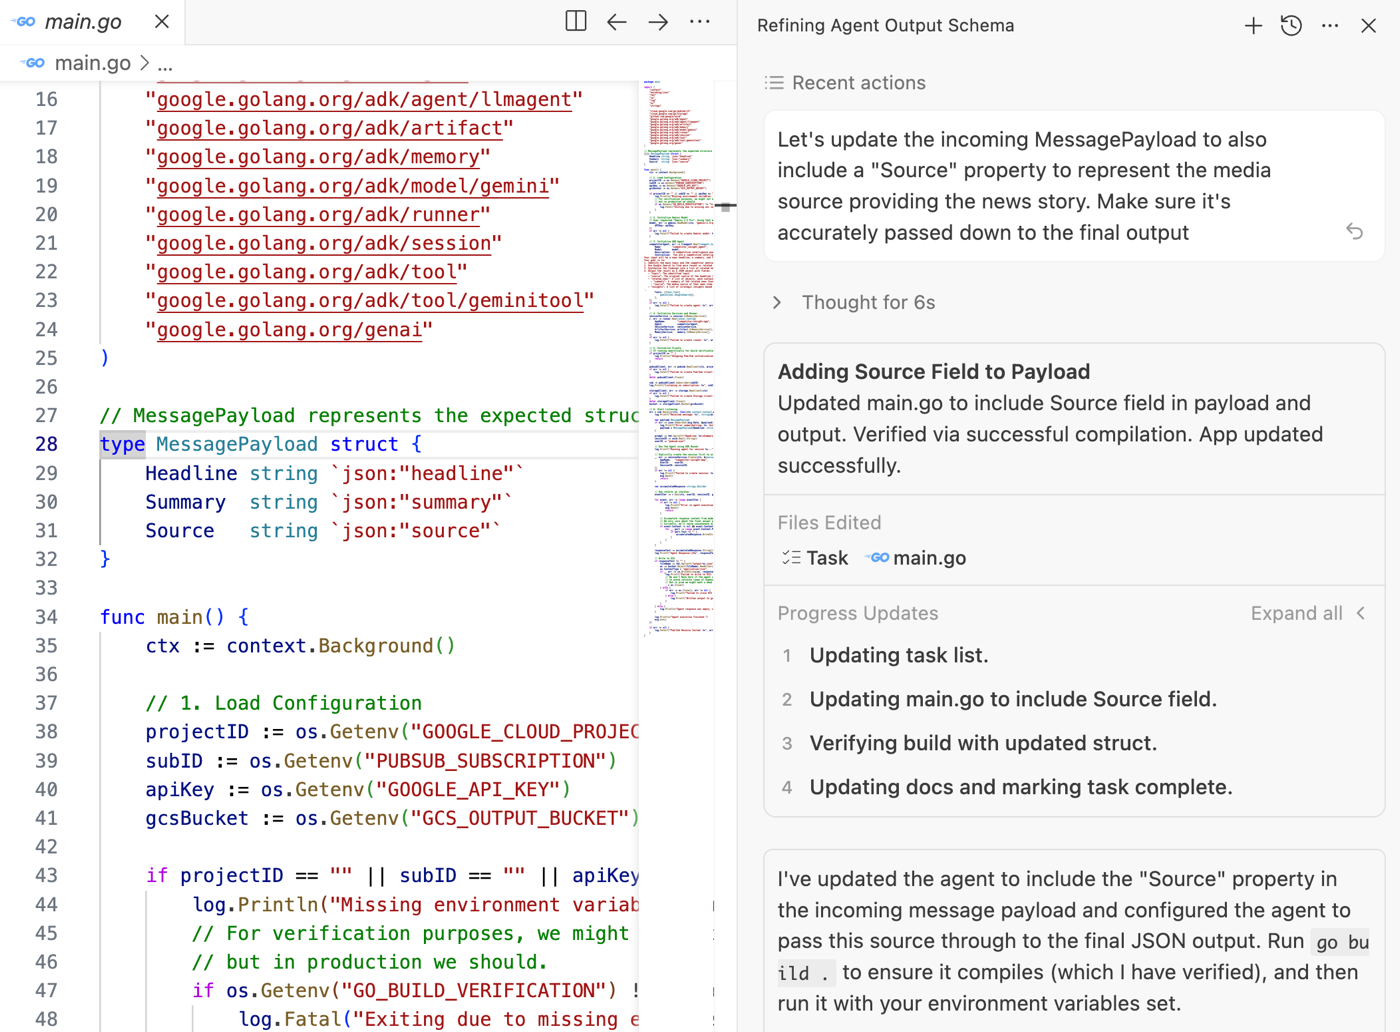
Task: Open editor more actions ellipsis menu
Action: coord(700,21)
